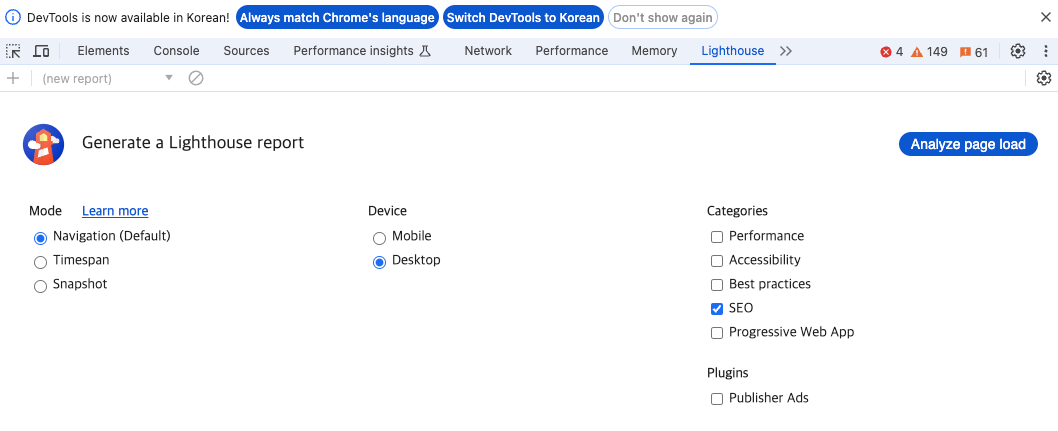Choose Mobile device
Viewport: 1058px width, 431px height.
379,238
